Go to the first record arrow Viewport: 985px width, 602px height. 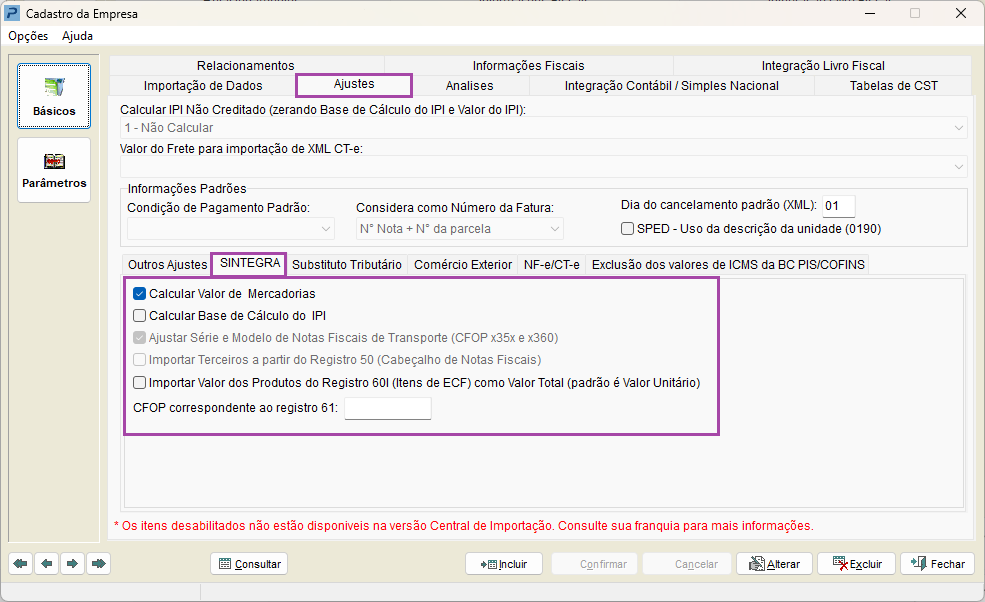pos(21,564)
